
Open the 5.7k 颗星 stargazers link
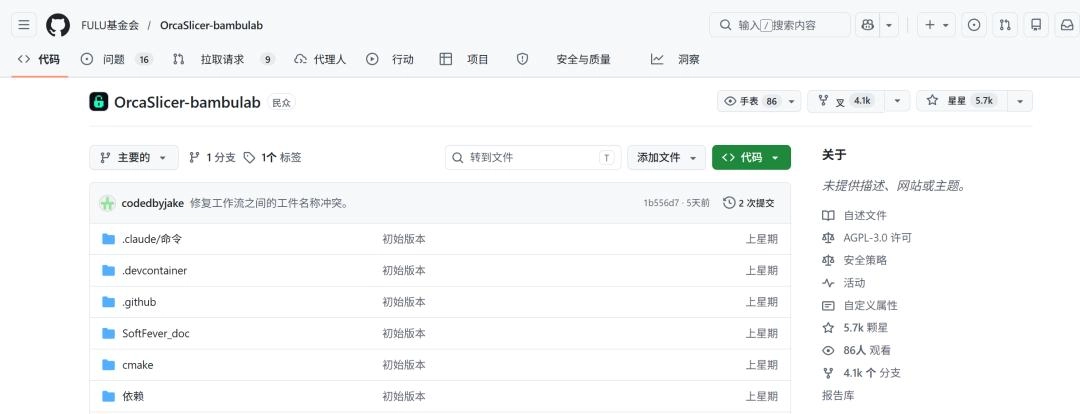[855, 328]
